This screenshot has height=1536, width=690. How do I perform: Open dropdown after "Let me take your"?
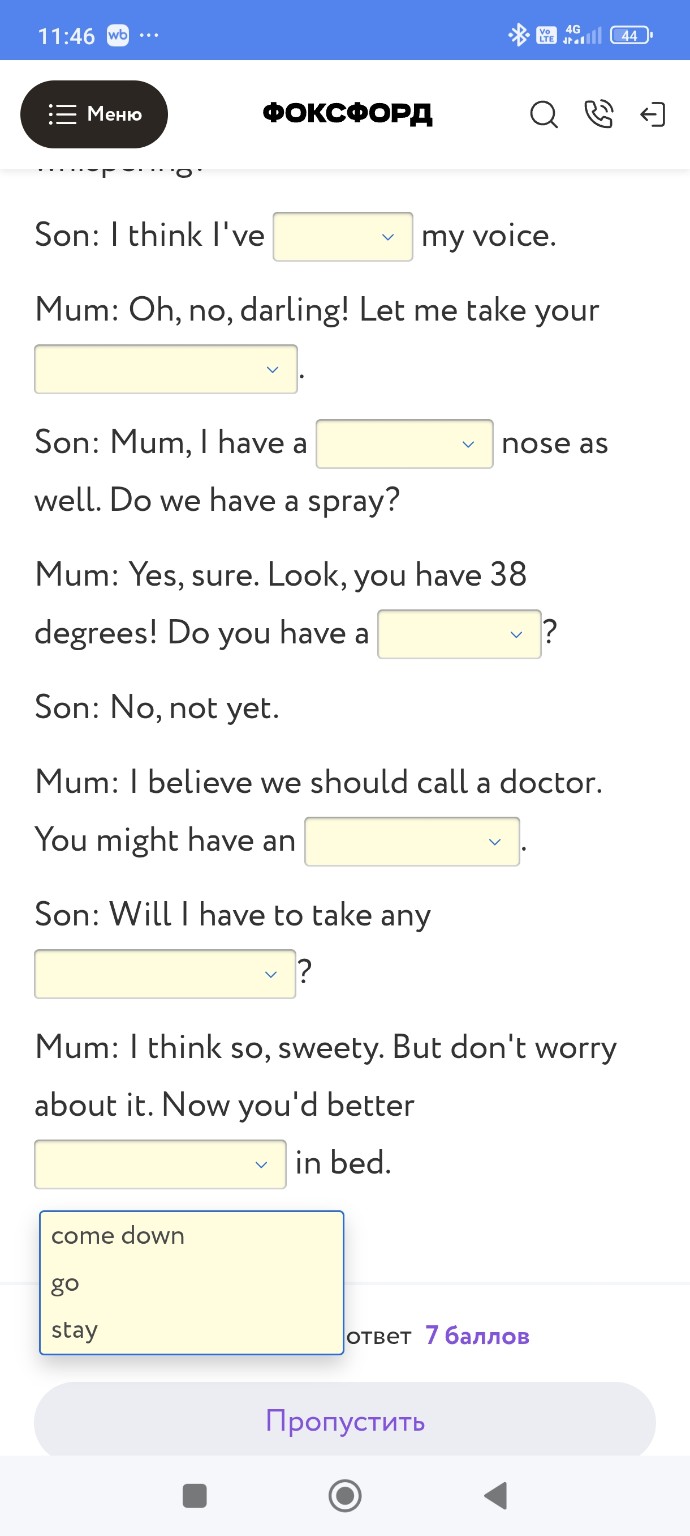pos(166,369)
